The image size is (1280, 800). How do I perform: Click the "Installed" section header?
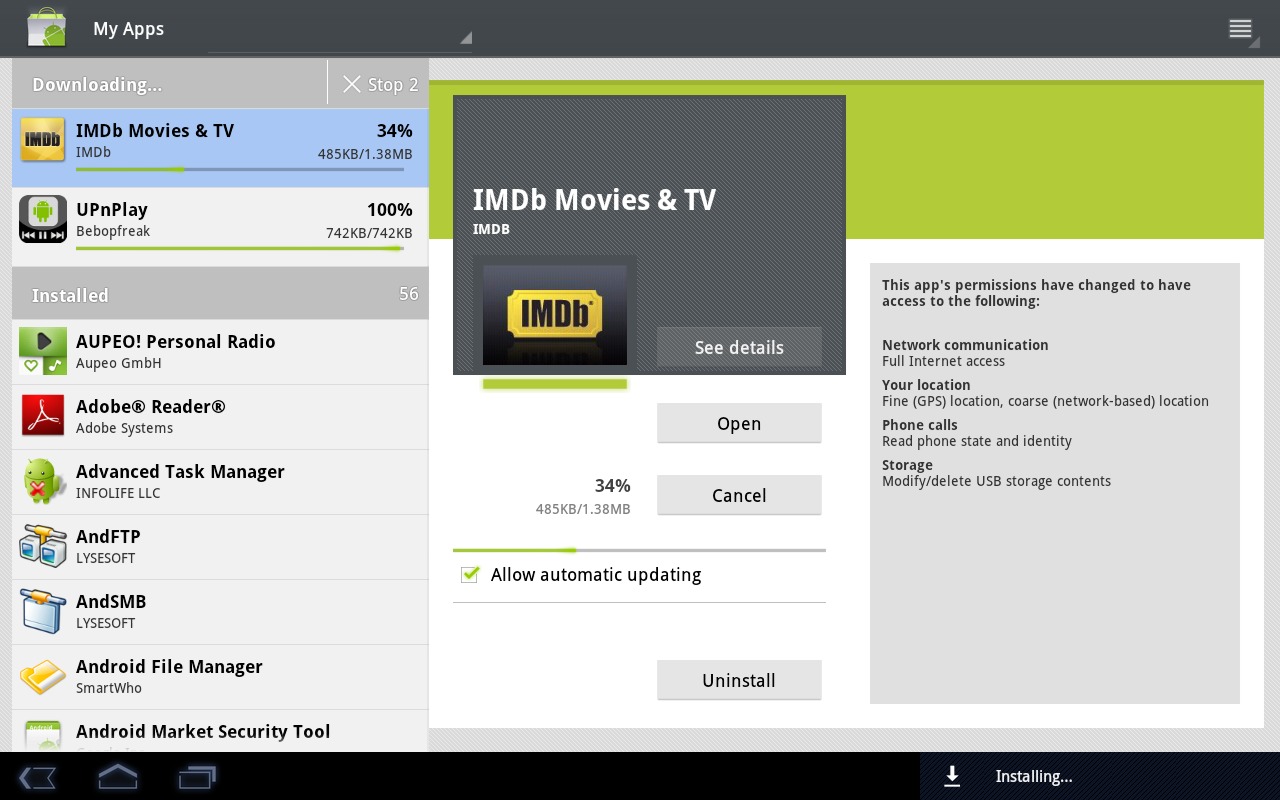coord(70,295)
